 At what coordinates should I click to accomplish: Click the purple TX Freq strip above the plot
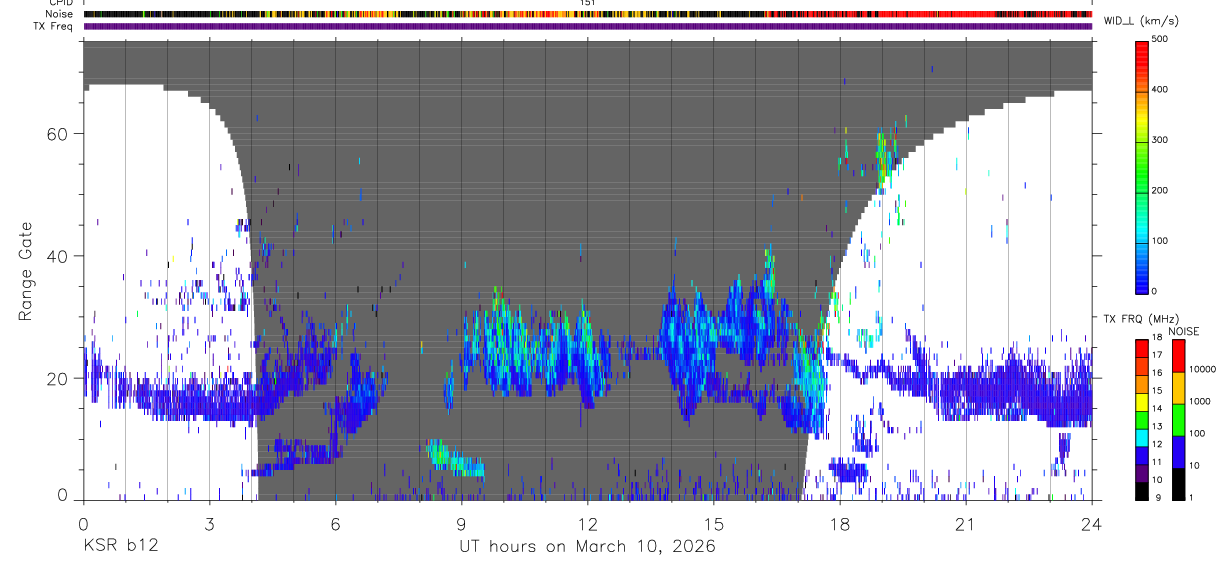pyautogui.click(x=587, y=26)
